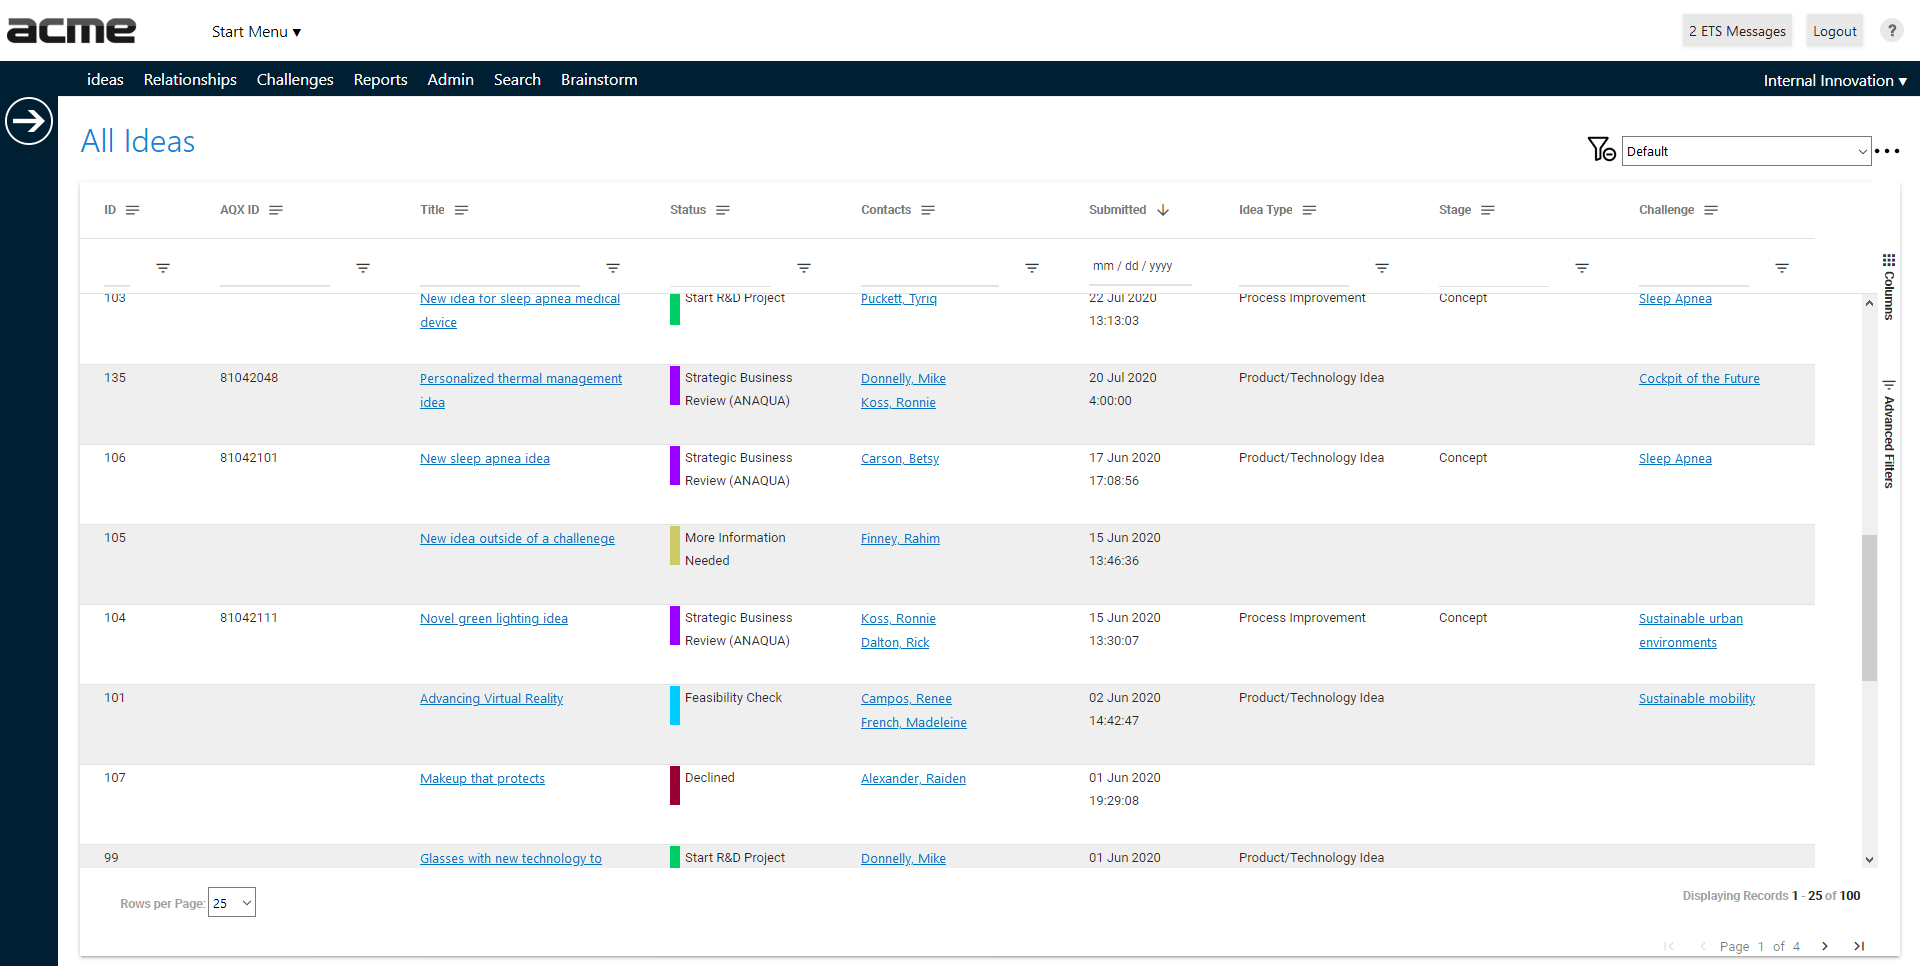Open the Contacts column filter icon
Screen dimensions: 1920x966
tap(1031, 268)
